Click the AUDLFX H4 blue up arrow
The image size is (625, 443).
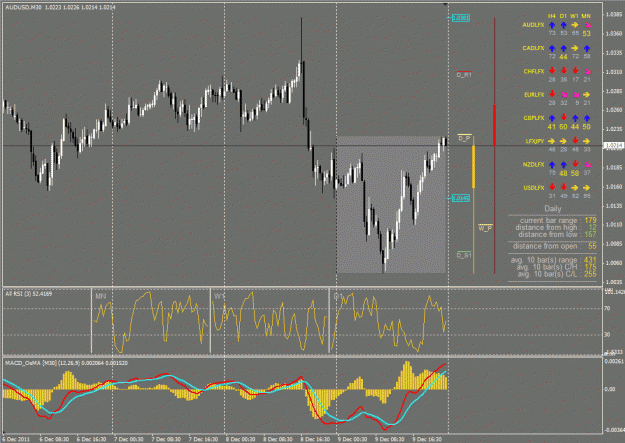(552, 25)
